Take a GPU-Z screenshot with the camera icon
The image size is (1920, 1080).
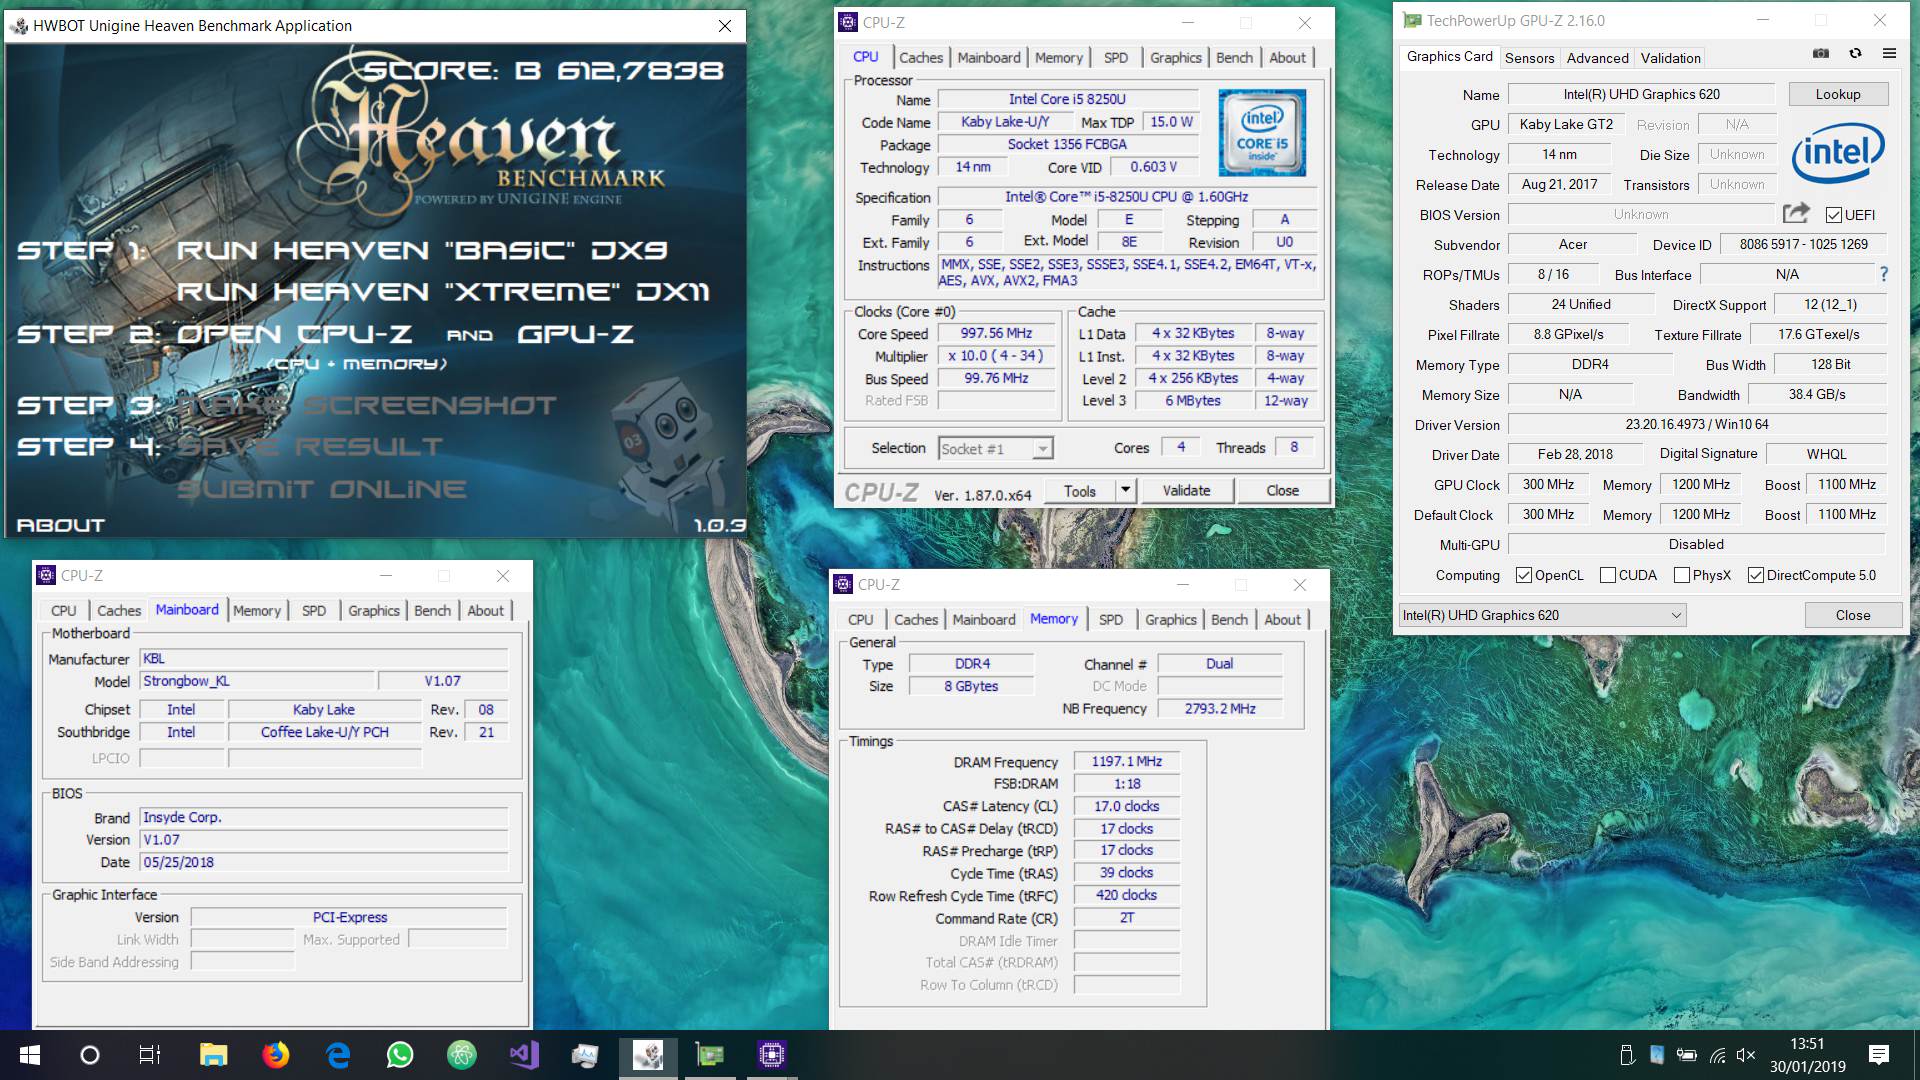[x=1821, y=54]
